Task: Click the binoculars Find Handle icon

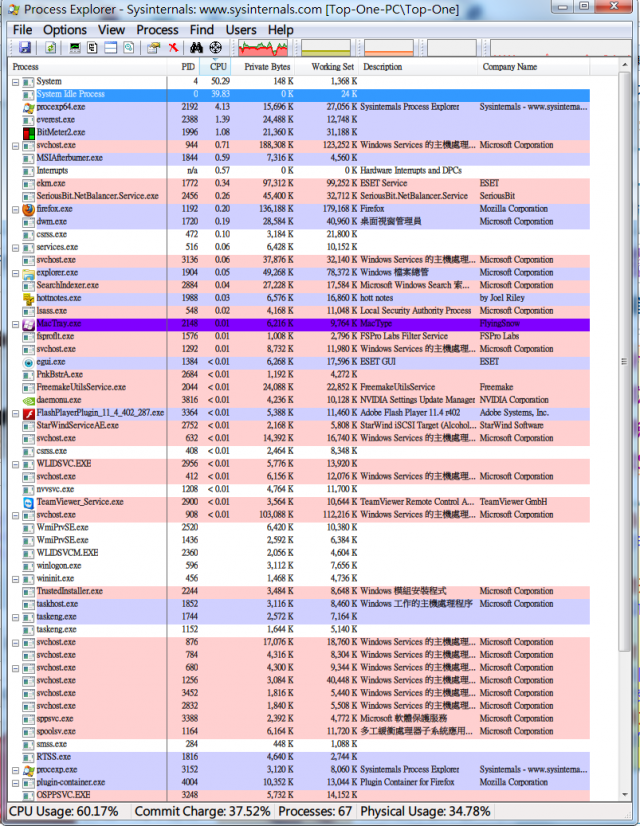Action: point(196,48)
